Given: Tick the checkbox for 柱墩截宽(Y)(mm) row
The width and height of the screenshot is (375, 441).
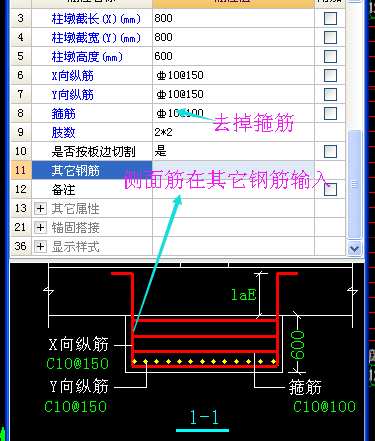Looking at the screenshot, I should 330,37.
